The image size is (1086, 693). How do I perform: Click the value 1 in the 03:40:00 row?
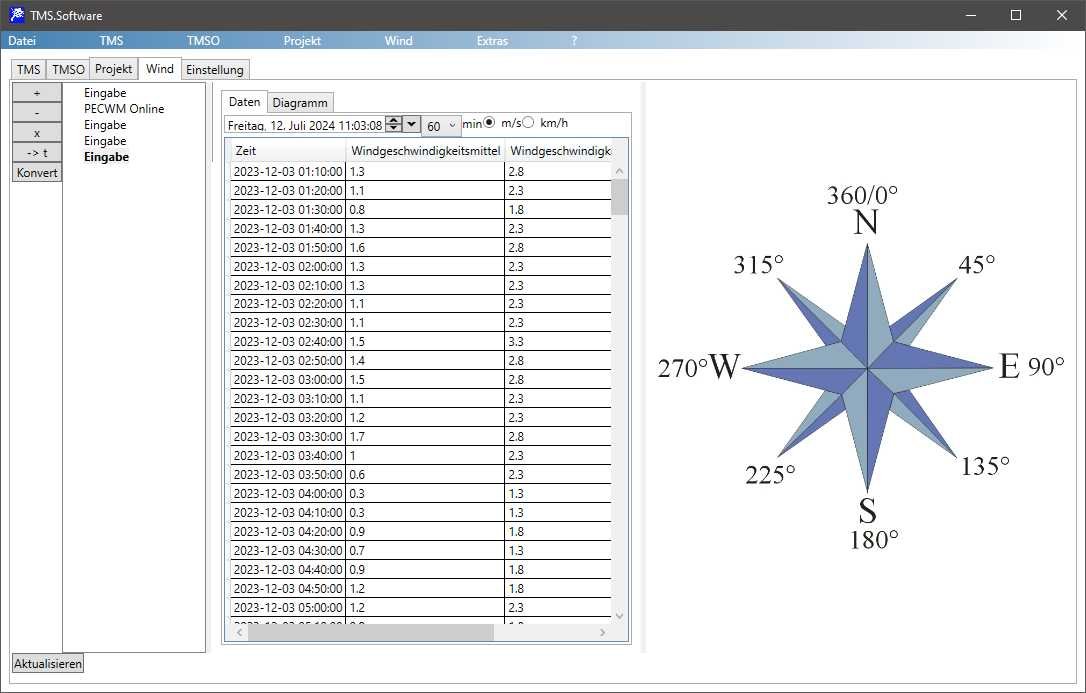click(x=425, y=456)
